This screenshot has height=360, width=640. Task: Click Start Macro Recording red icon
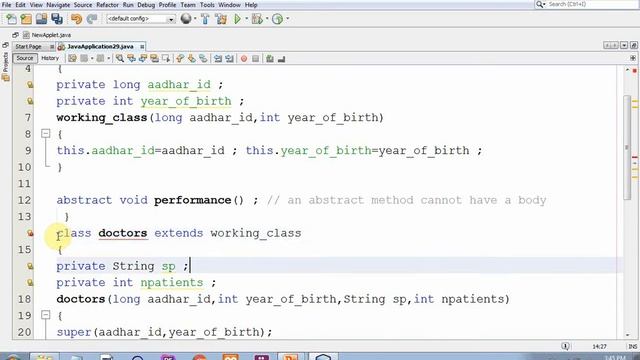244,59
